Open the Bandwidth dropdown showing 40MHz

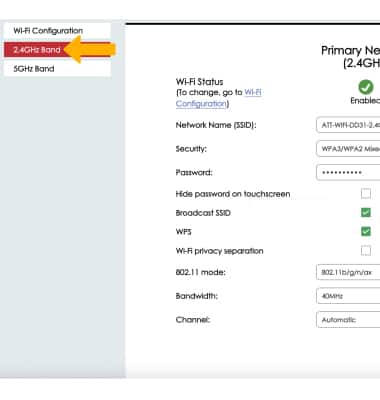(348, 296)
